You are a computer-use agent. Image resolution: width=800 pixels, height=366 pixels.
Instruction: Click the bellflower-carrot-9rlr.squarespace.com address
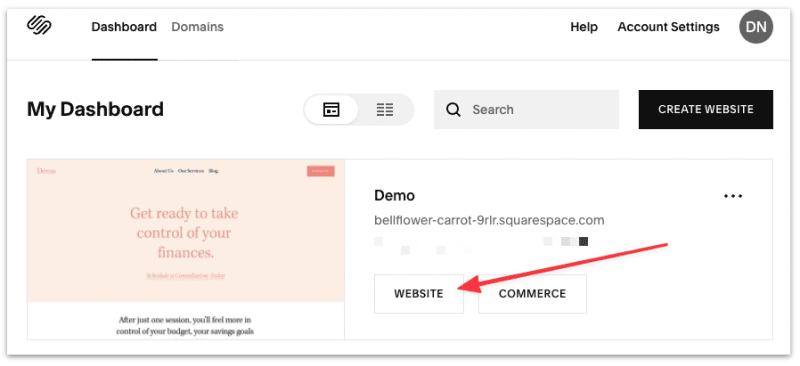[489, 221]
